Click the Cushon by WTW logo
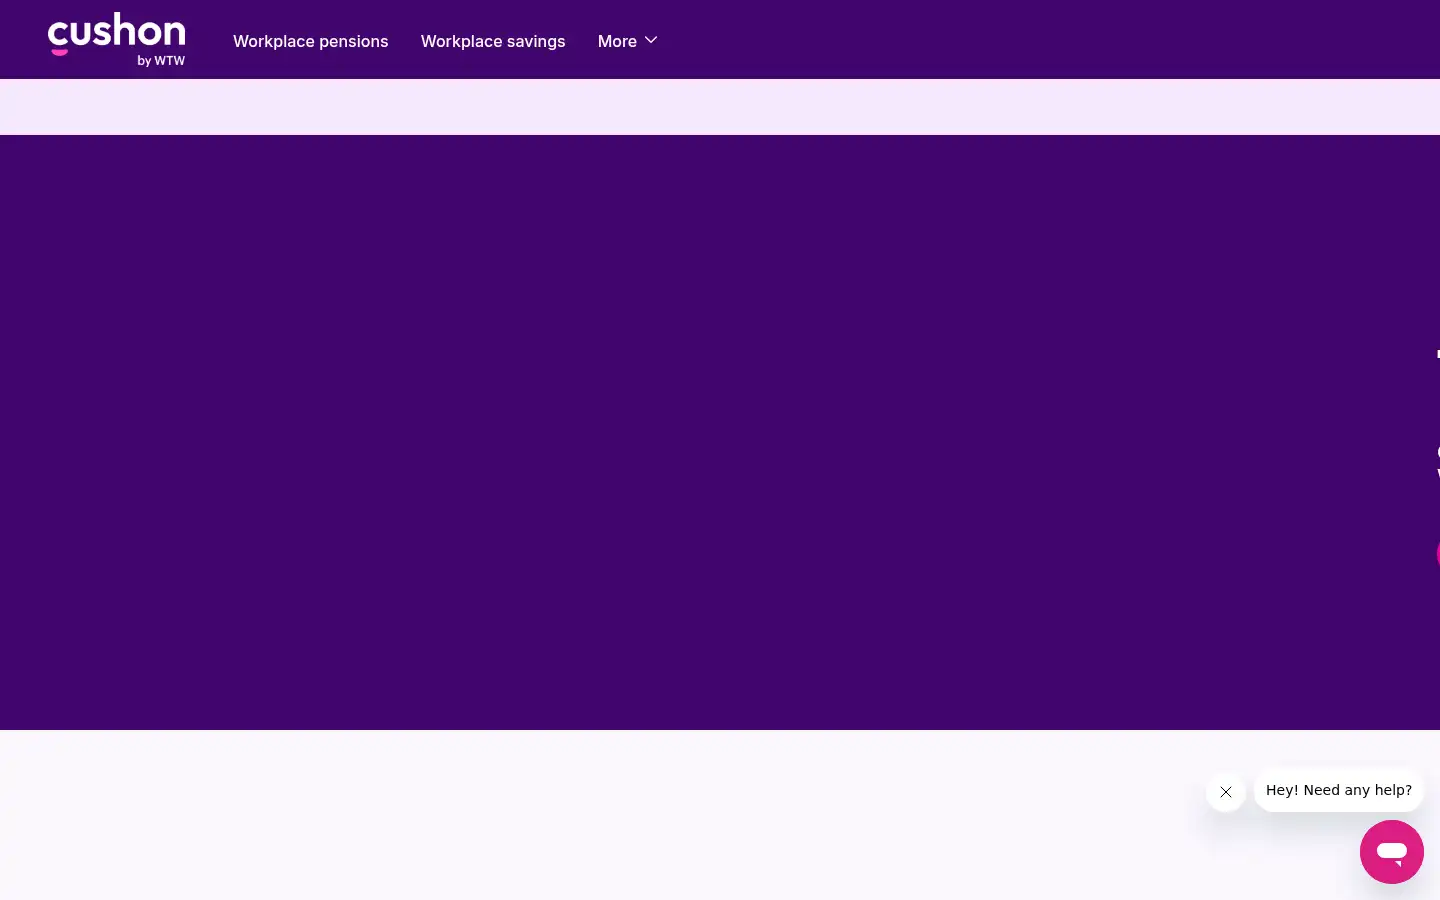 [x=117, y=40]
